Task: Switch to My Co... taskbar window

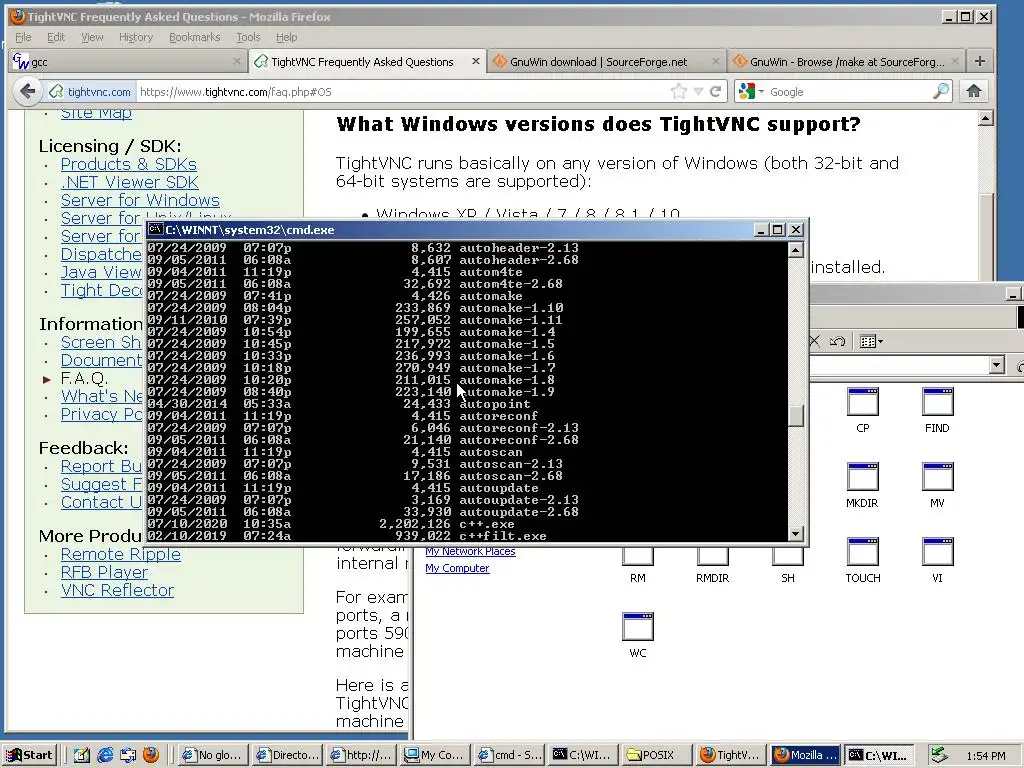Action: pyautogui.click(x=434, y=755)
